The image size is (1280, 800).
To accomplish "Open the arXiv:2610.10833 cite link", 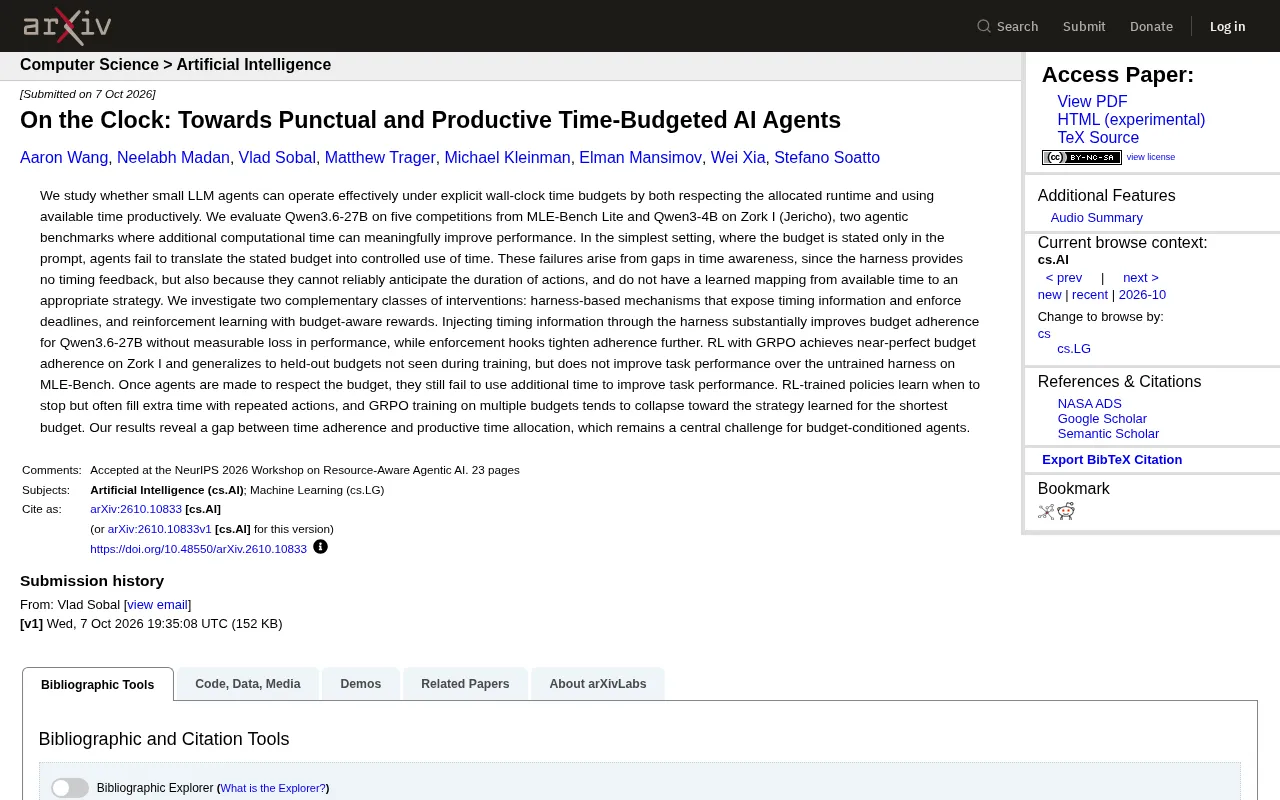I will click(136, 509).
